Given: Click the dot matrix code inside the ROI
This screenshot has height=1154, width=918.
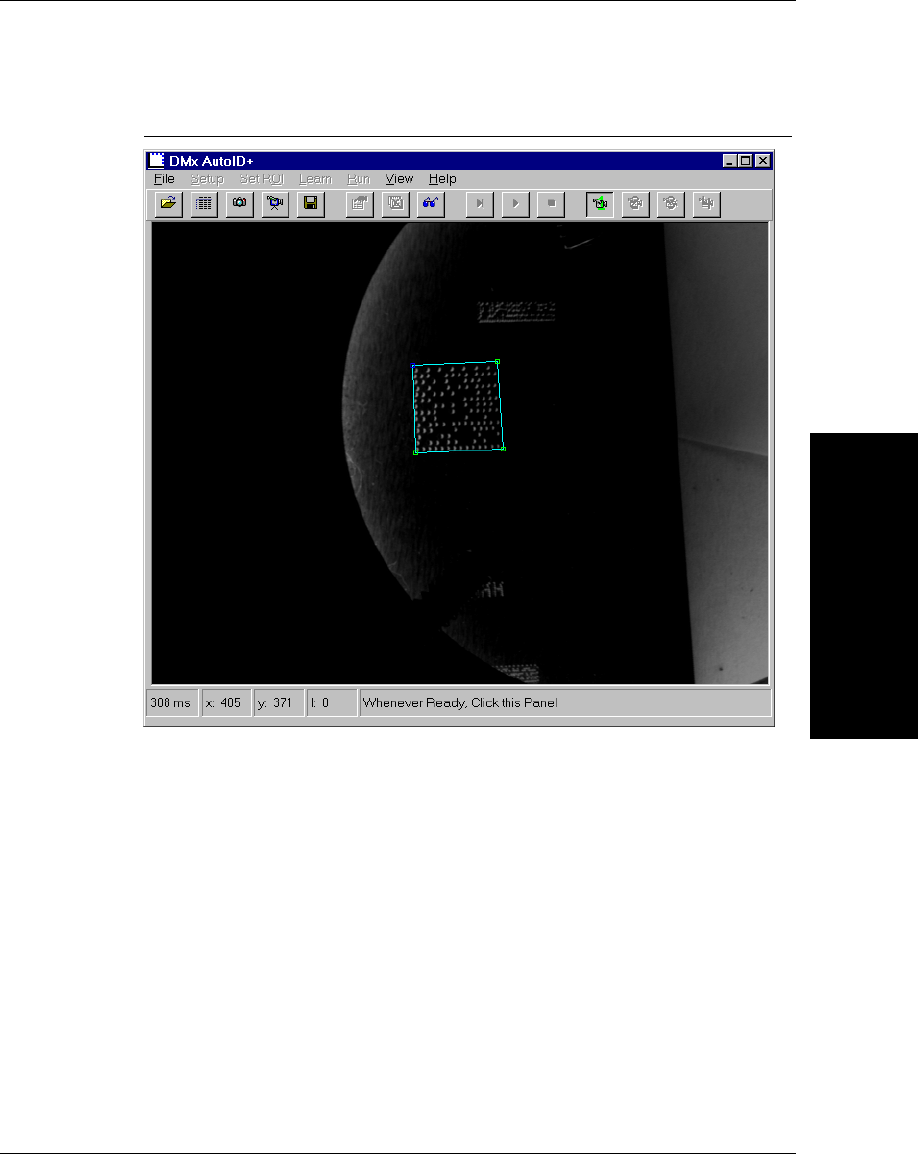Looking at the screenshot, I should (458, 407).
